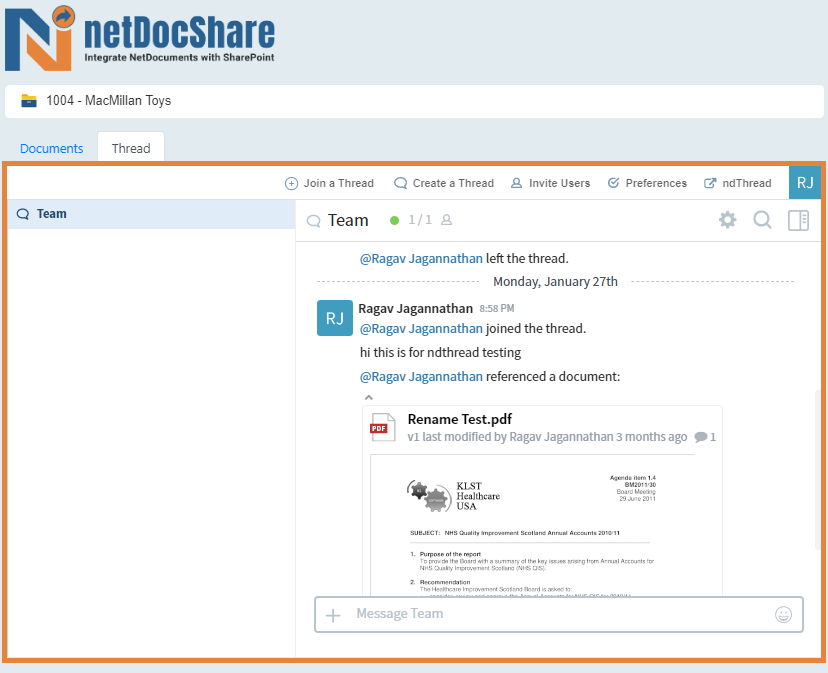The image size is (828, 673).
Task: Select the Thread tab
Action: click(131, 148)
